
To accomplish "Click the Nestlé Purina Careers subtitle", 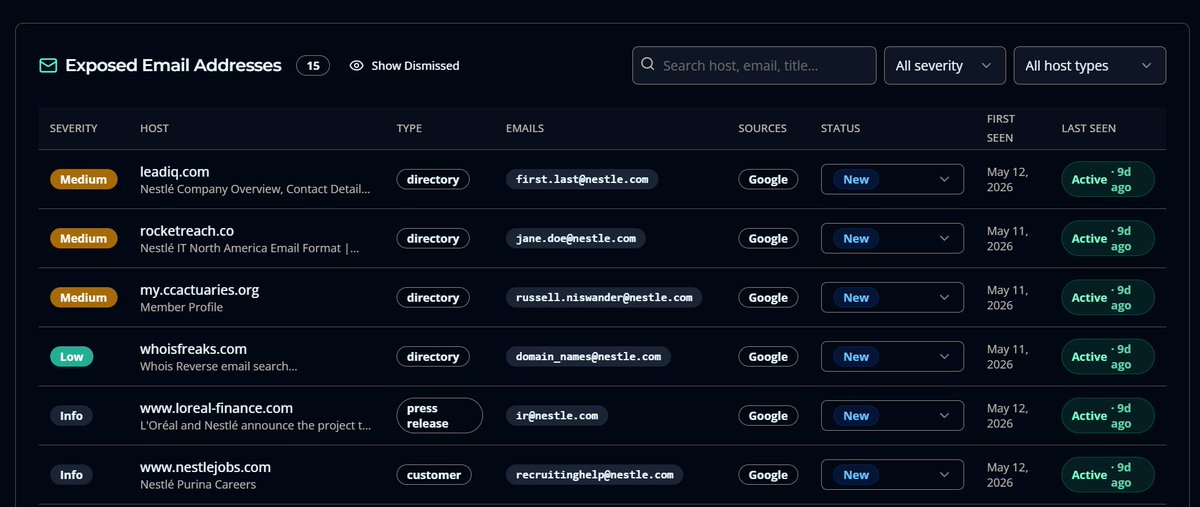I will click(x=198, y=485).
